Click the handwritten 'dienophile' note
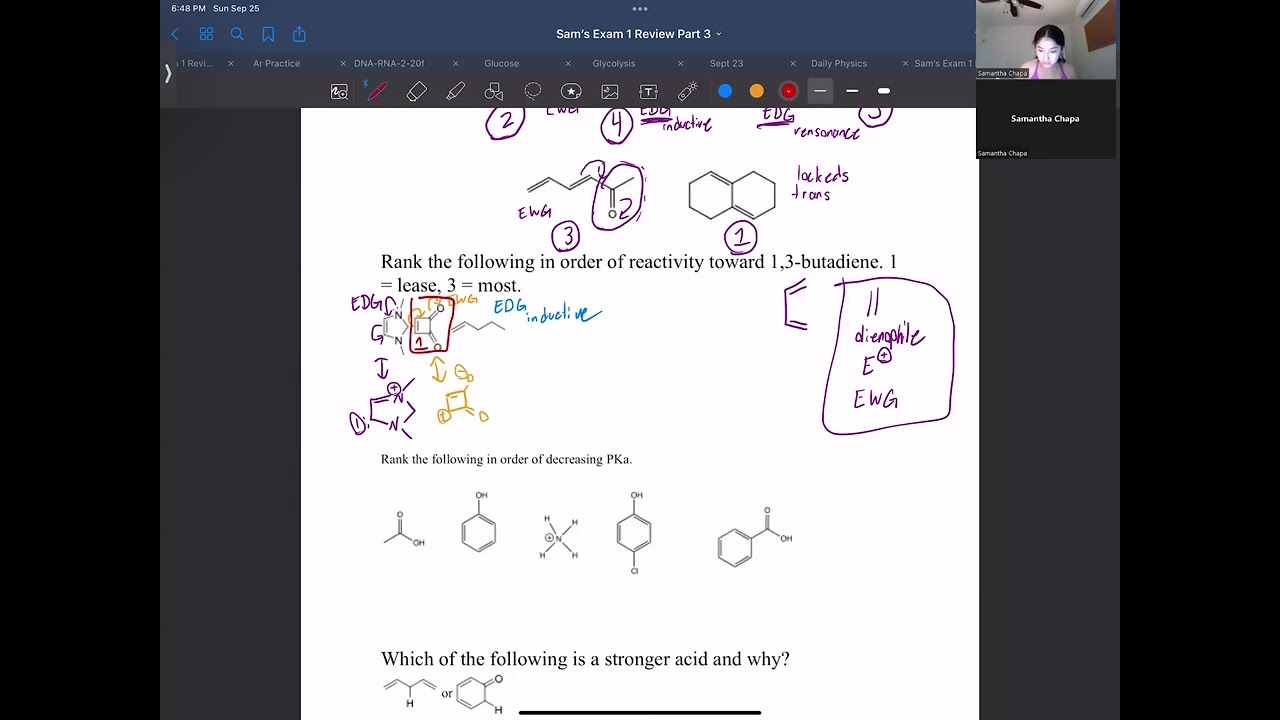The image size is (1280, 720). pos(889,336)
